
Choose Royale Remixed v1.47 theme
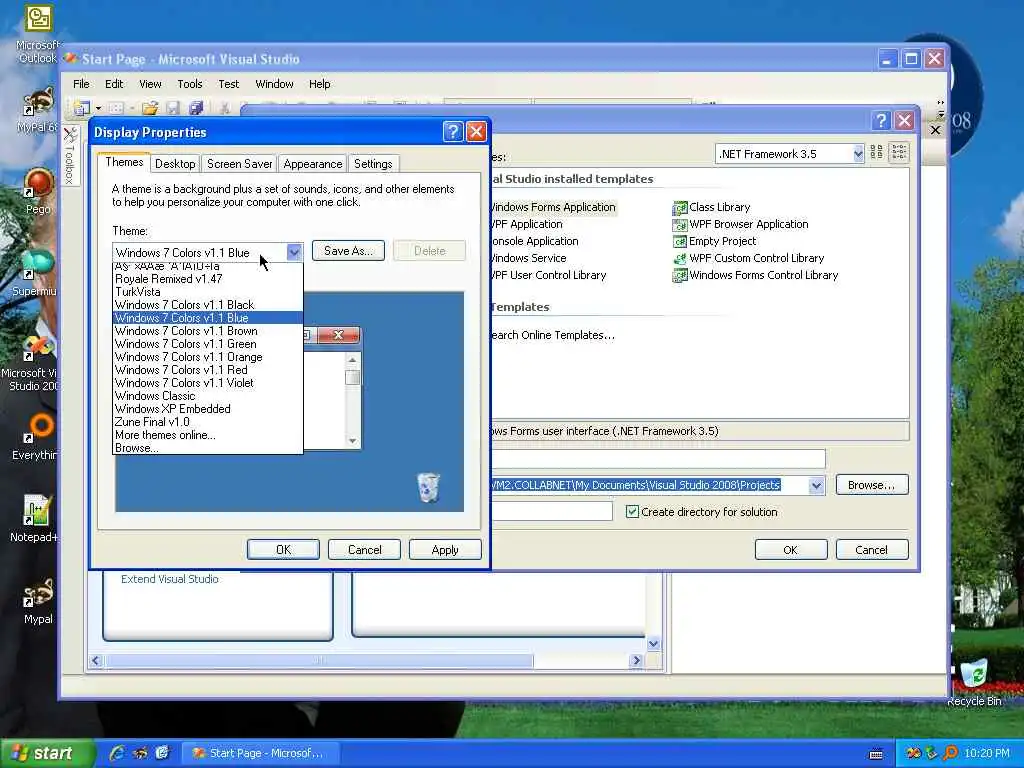(208, 279)
